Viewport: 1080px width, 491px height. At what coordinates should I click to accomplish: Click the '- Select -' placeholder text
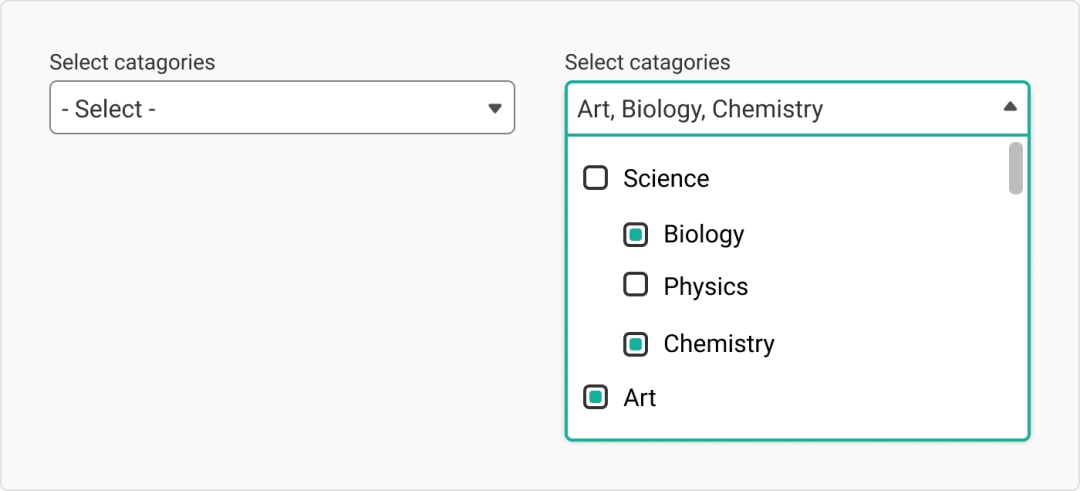tap(108, 109)
